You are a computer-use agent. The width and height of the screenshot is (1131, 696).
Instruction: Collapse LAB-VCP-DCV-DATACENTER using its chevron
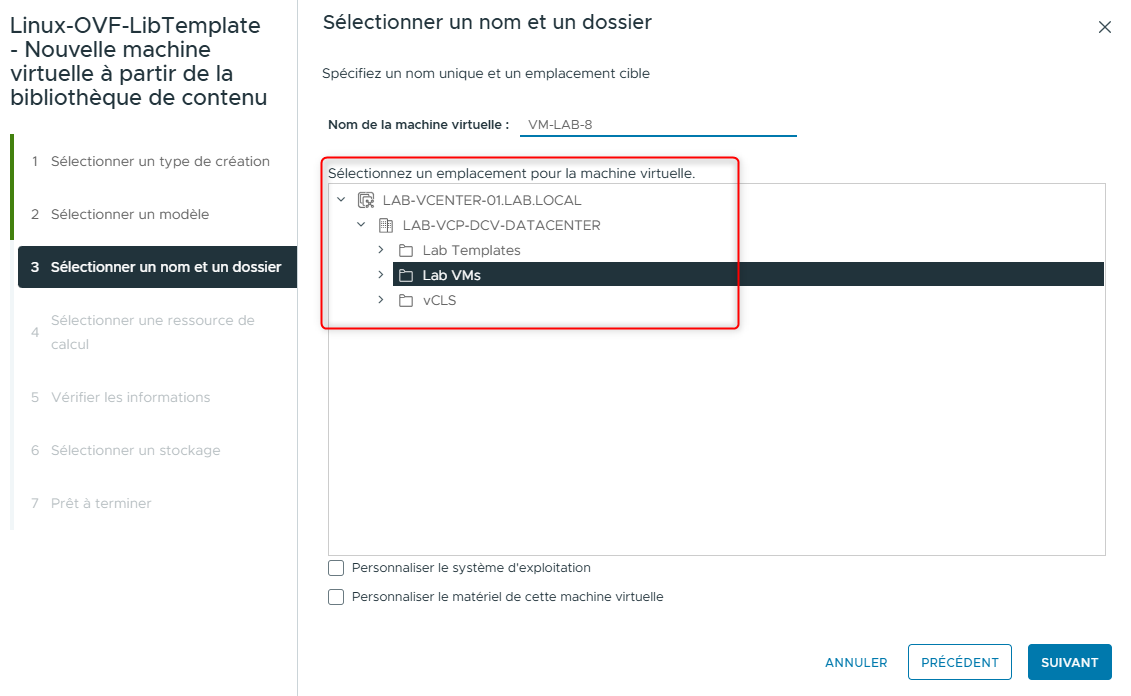pos(362,225)
